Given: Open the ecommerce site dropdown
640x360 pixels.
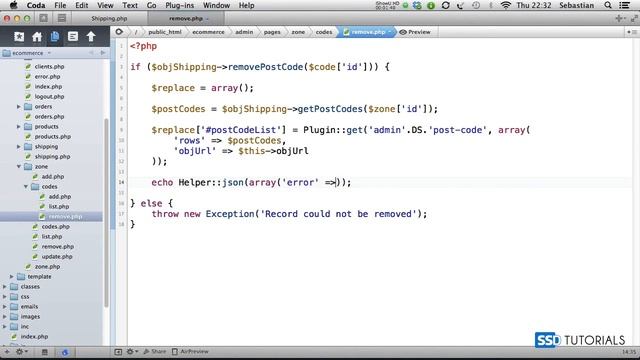Looking at the screenshot, I should click(x=28, y=53).
